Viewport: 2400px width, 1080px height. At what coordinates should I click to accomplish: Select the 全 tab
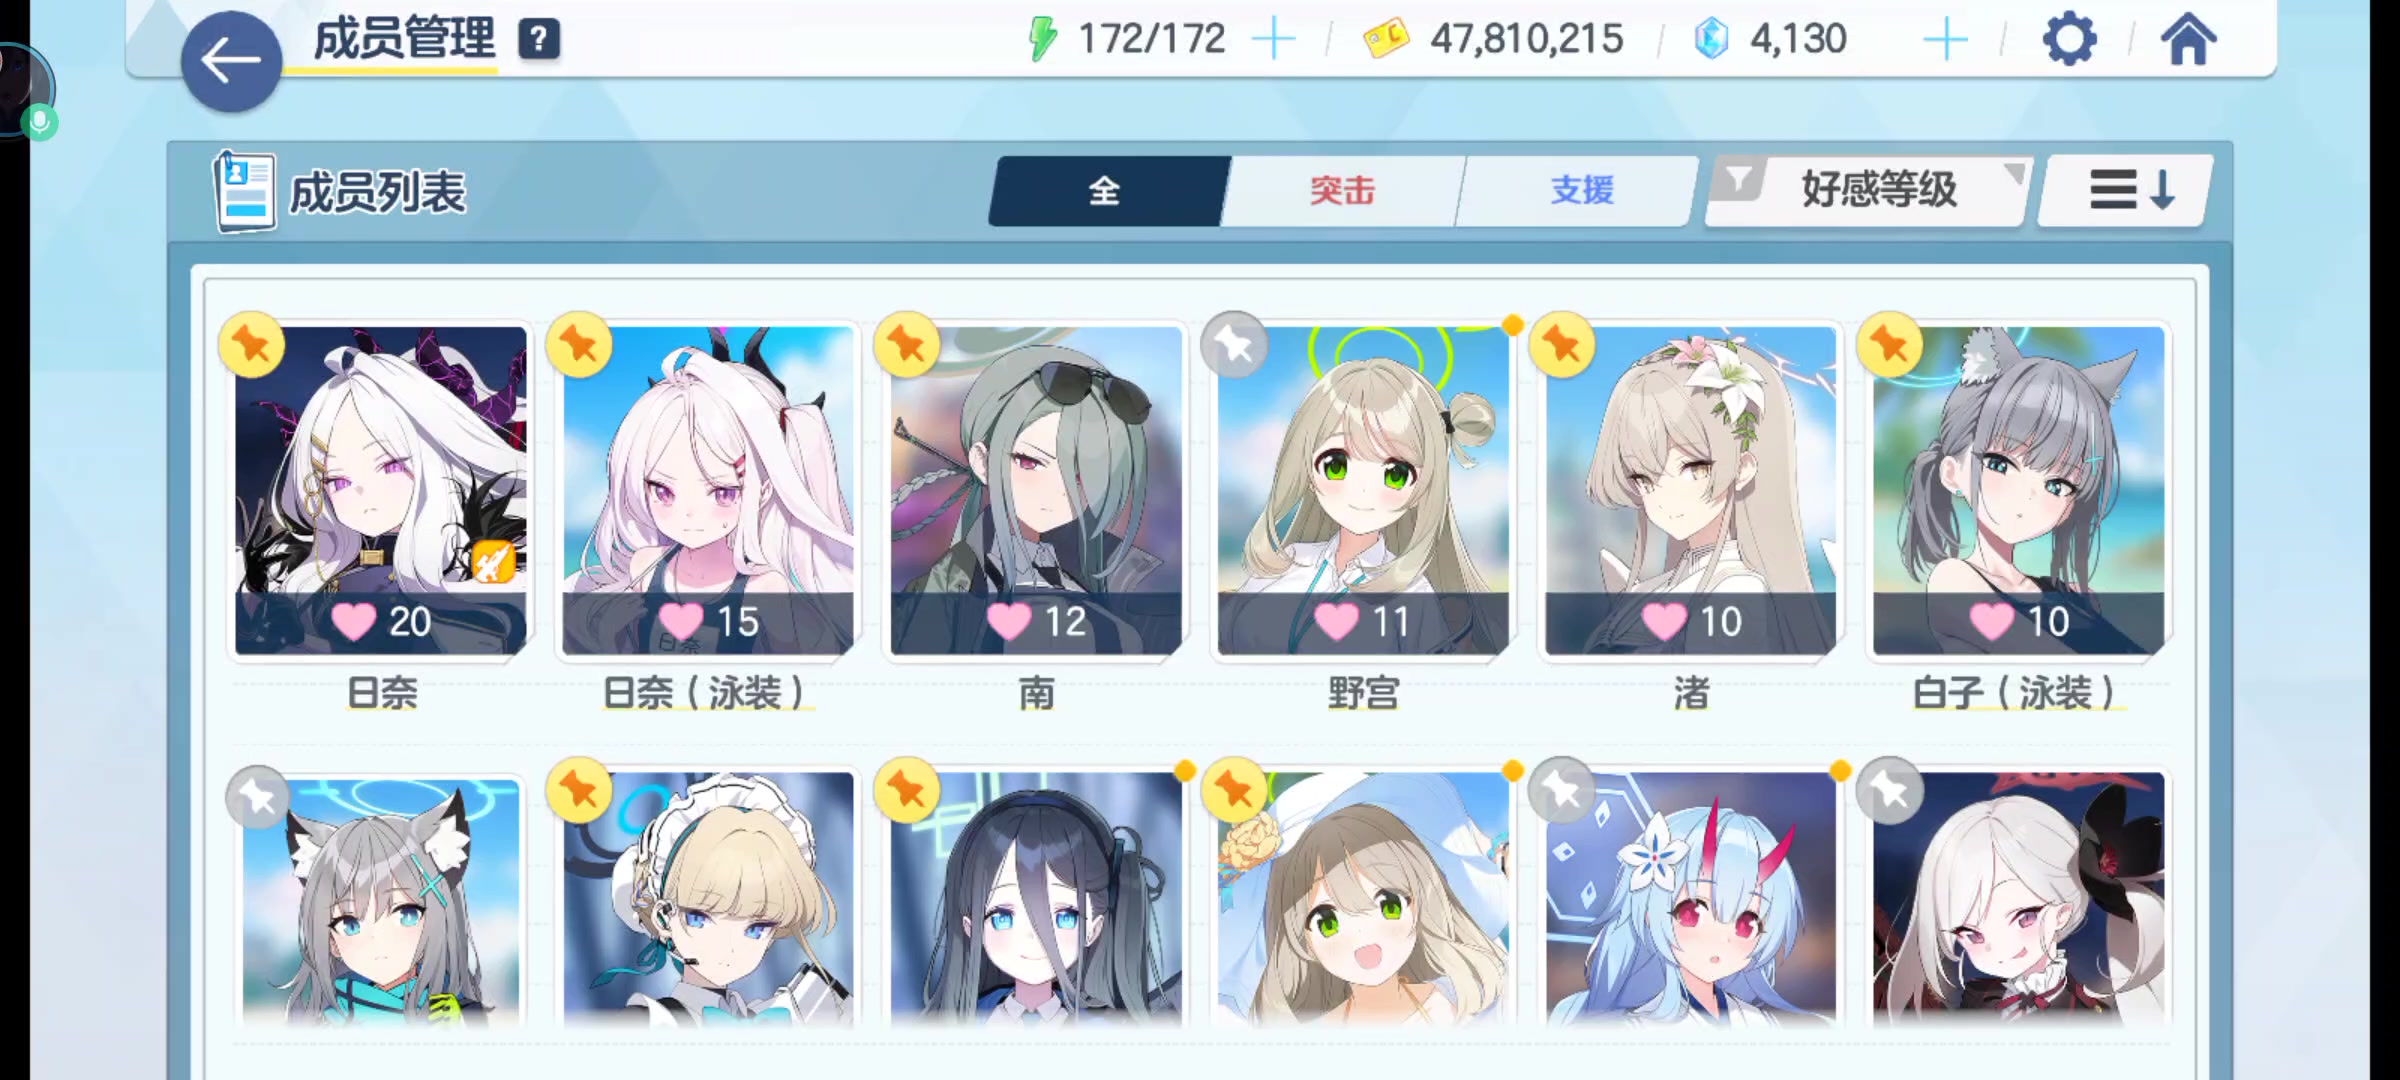(1106, 190)
